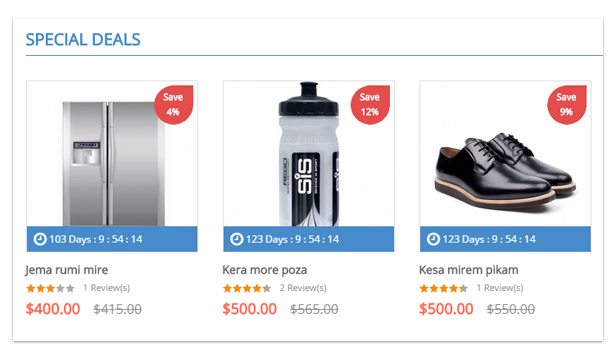616x361 pixels.
Task: Click the SiS water bottle image
Action: [309, 154]
